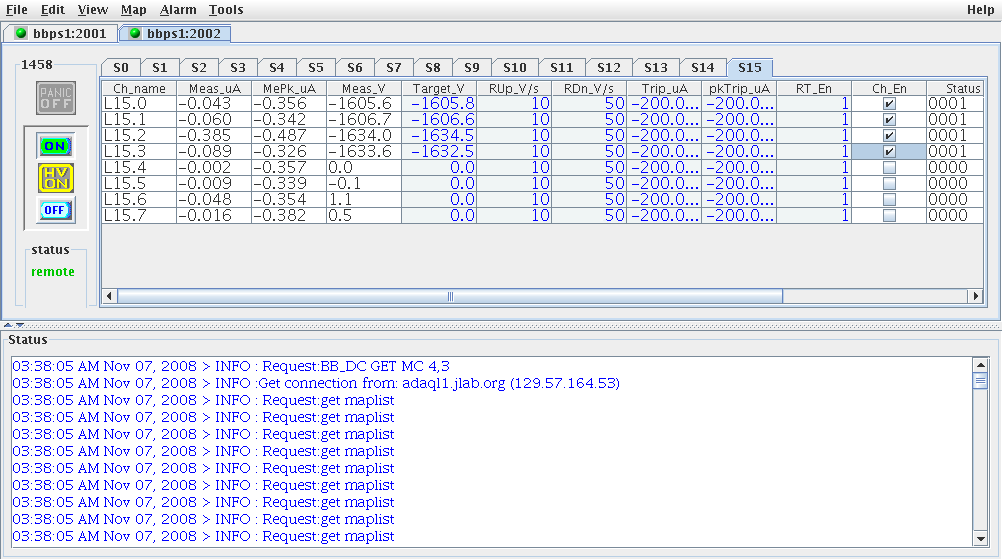Toggle Ch_En checkbox for L15.1
Screen dimensions: 1002x560
[x=889, y=120]
